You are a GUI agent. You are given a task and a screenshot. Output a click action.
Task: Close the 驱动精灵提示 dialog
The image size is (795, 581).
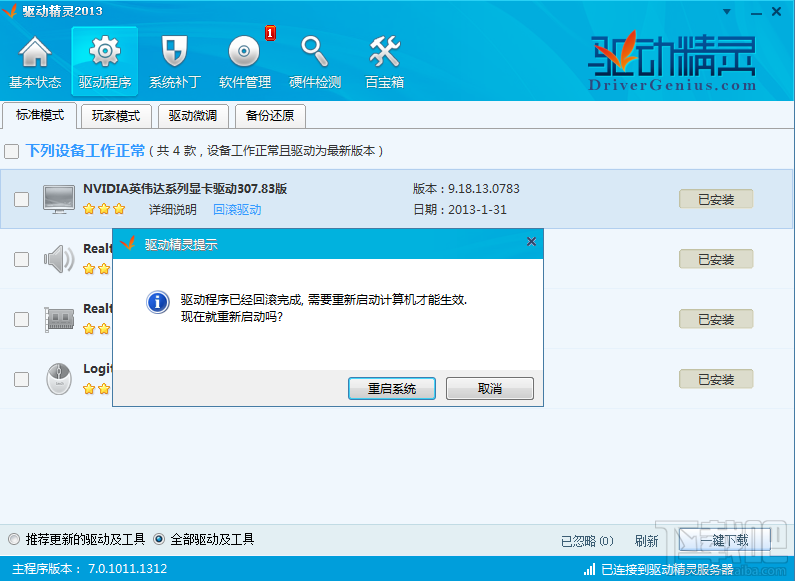point(531,242)
